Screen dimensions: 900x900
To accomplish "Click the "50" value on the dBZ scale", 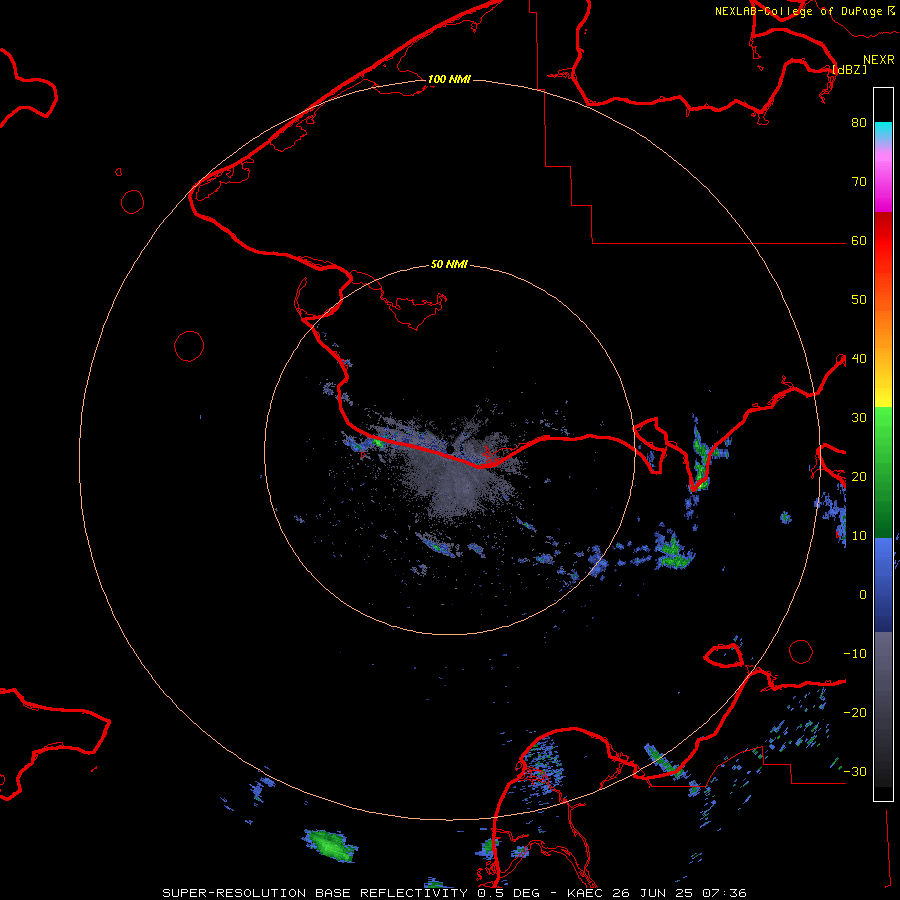I will pos(859,300).
